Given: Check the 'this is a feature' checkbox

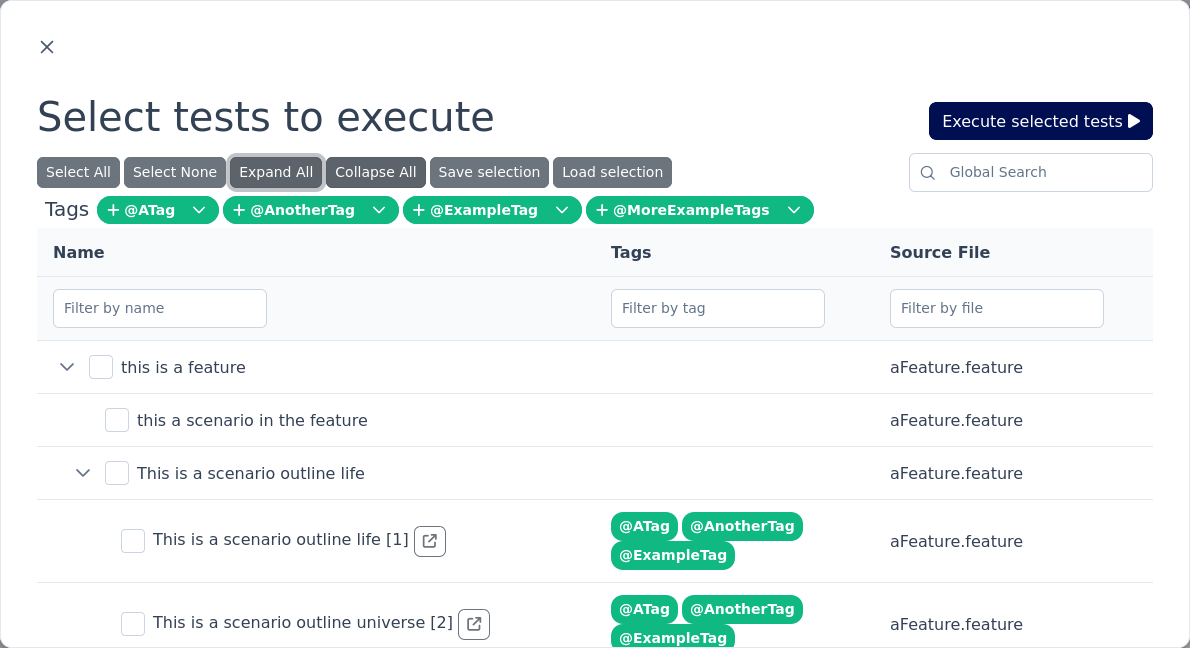Looking at the screenshot, I should point(101,367).
